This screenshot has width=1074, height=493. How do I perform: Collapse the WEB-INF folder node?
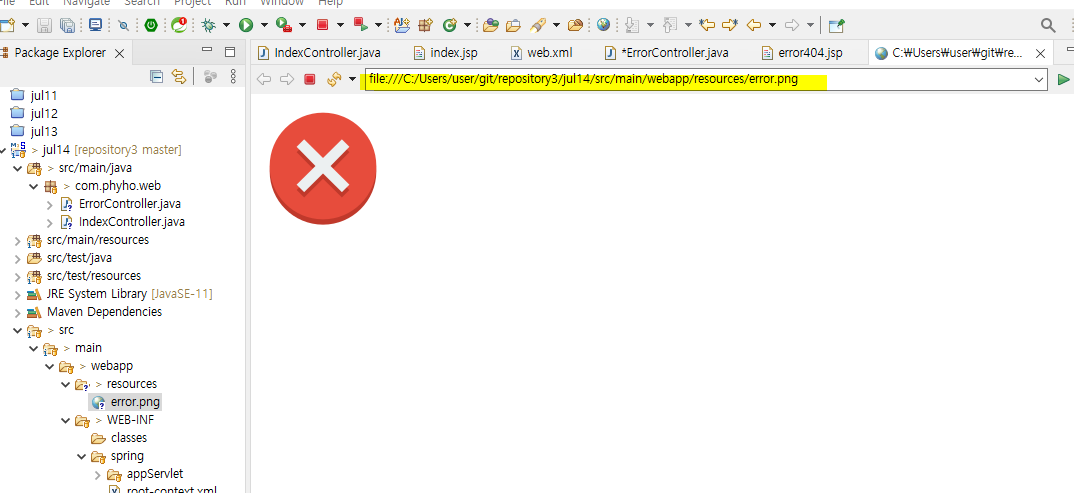(x=66, y=420)
